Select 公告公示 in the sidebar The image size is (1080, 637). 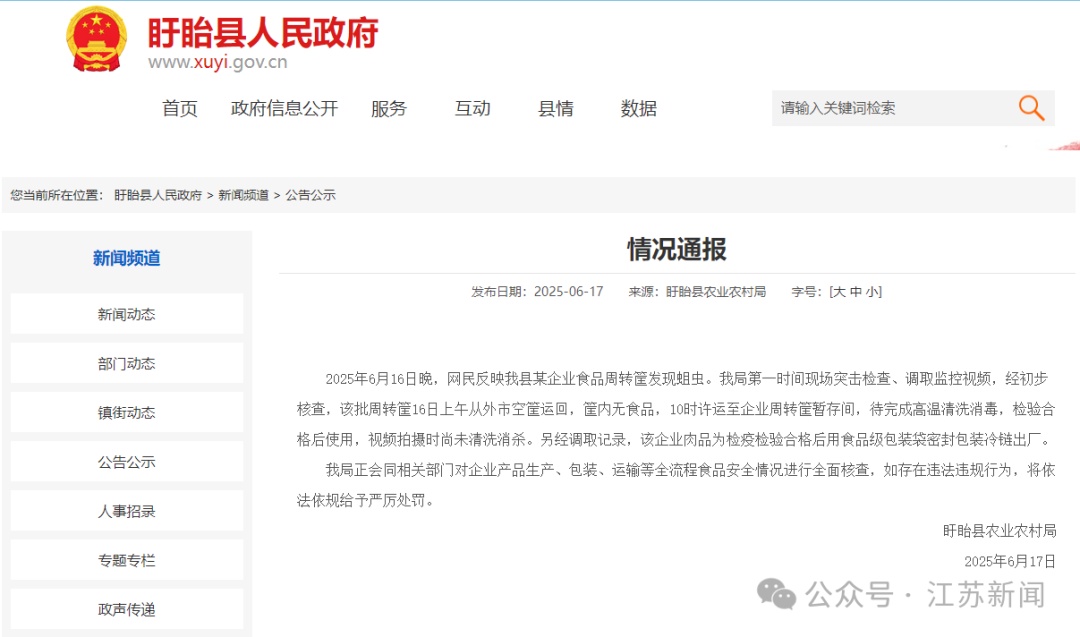(126, 461)
